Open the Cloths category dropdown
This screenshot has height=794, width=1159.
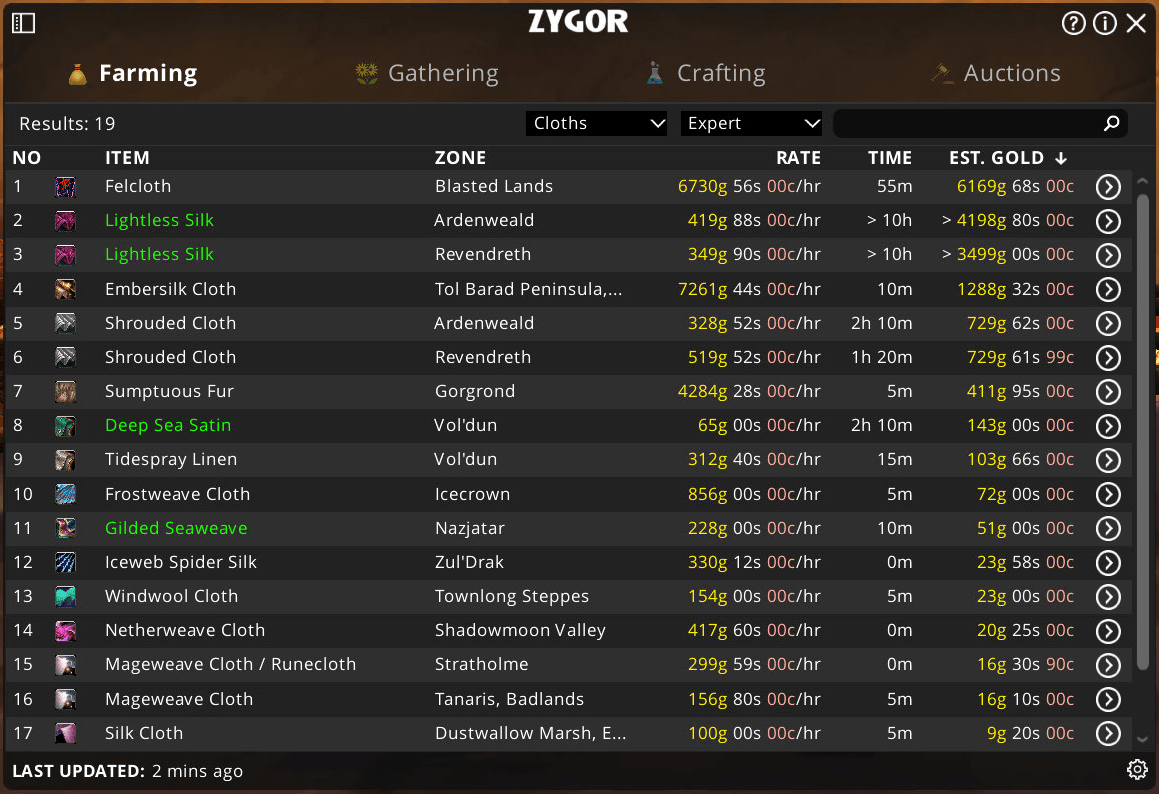click(x=597, y=123)
